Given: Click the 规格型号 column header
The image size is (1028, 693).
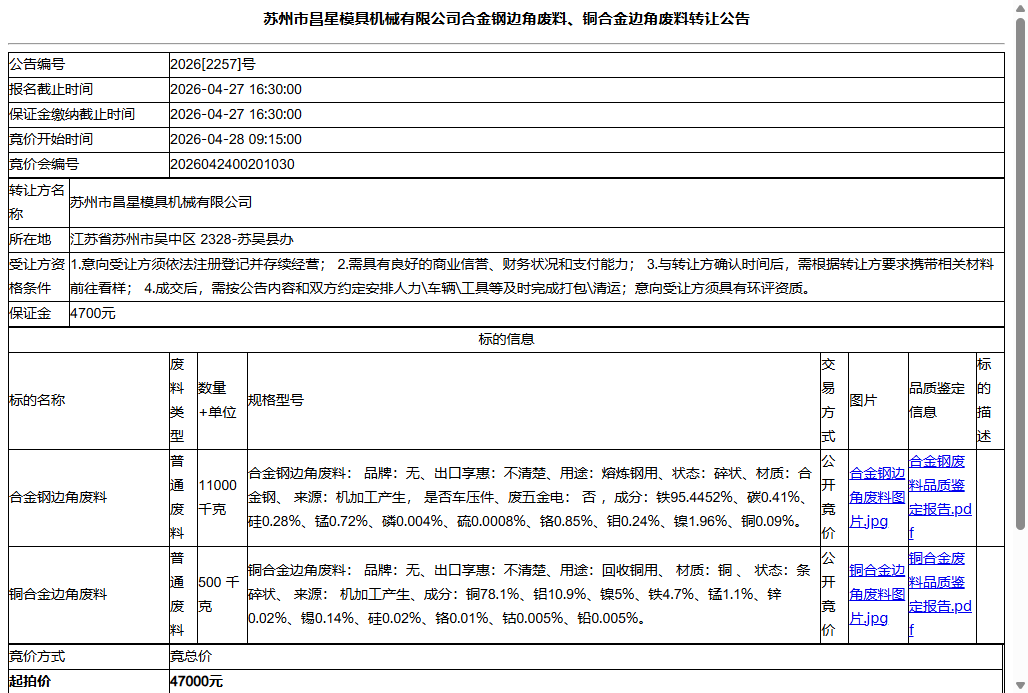Looking at the screenshot, I should [x=533, y=400].
